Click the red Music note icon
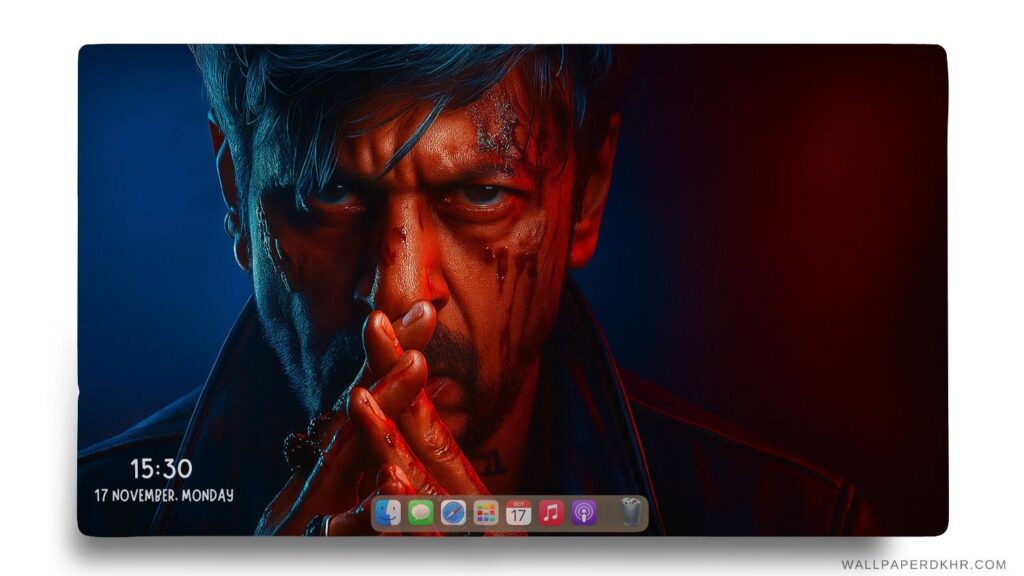The height and width of the screenshot is (576, 1024). [x=551, y=513]
